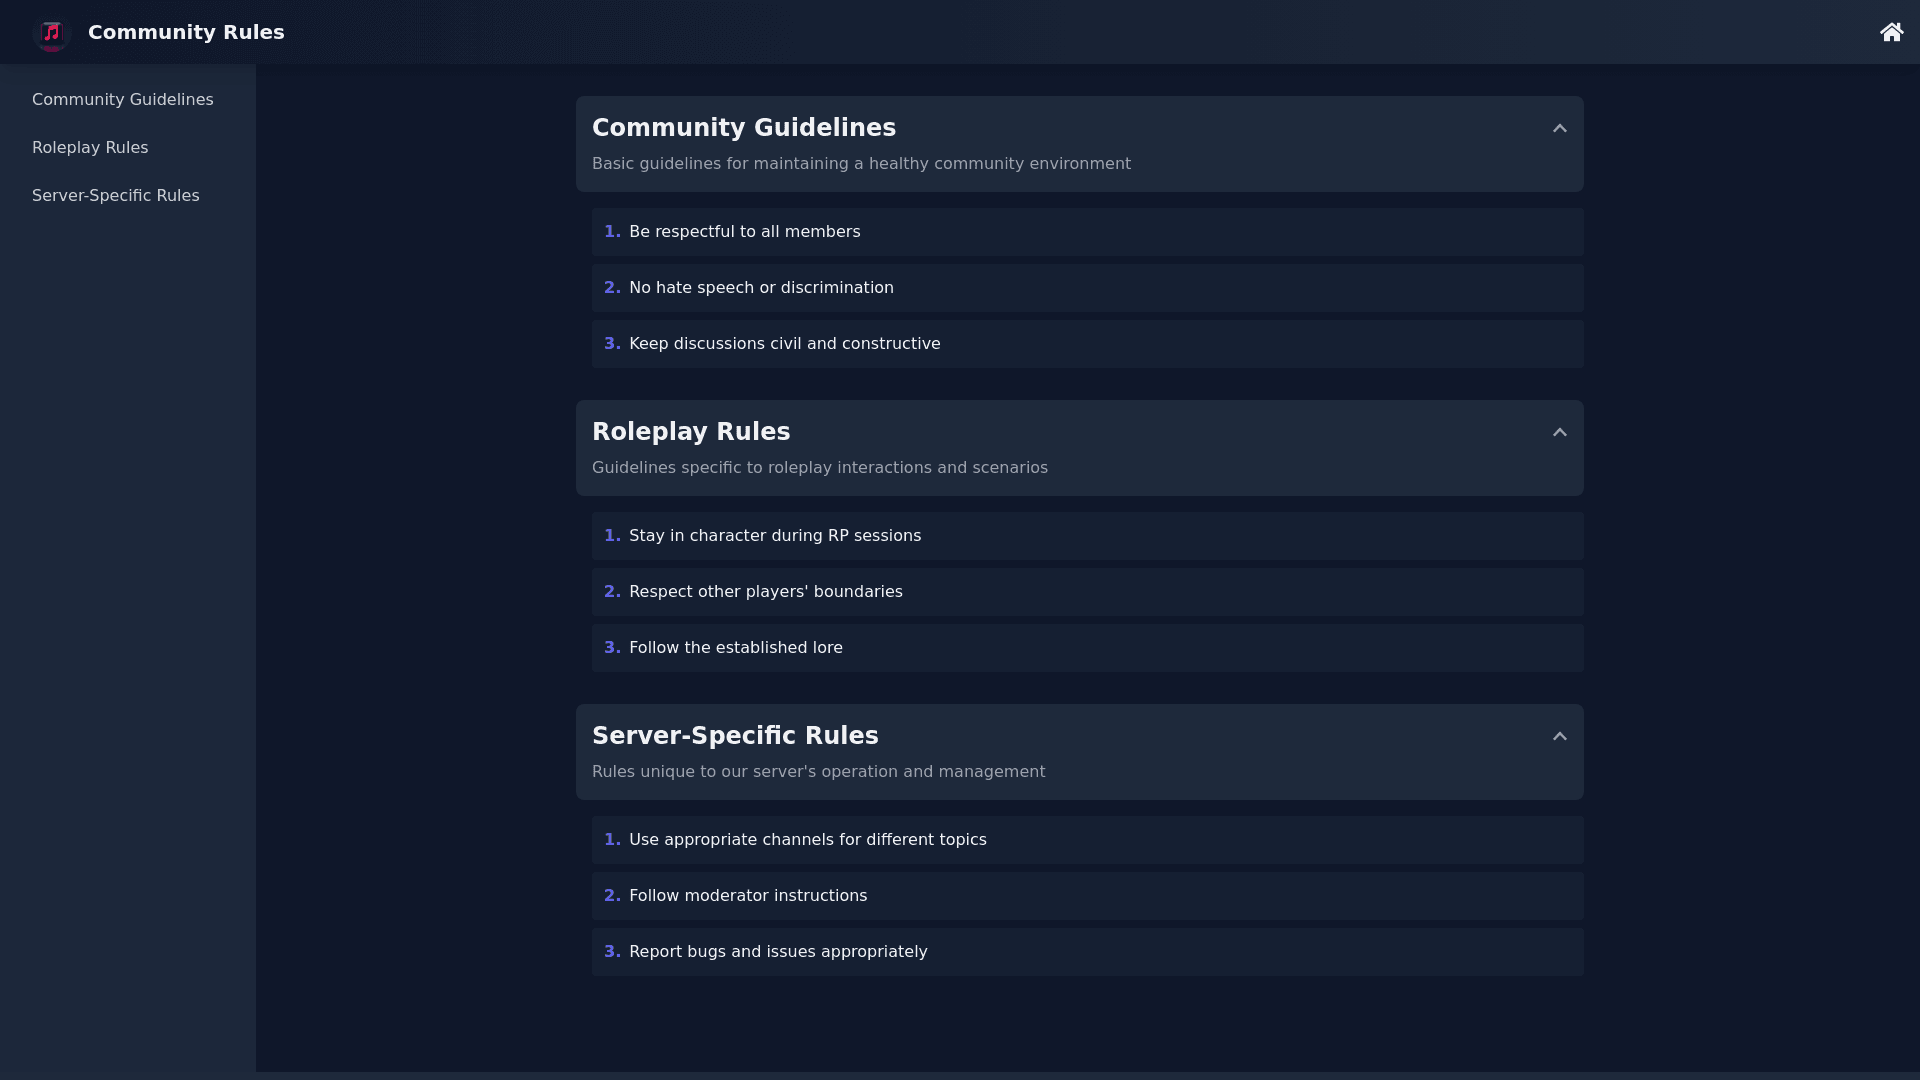Click 'Report bugs and issues appropriately' rule

pyautogui.click(x=777, y=952)
